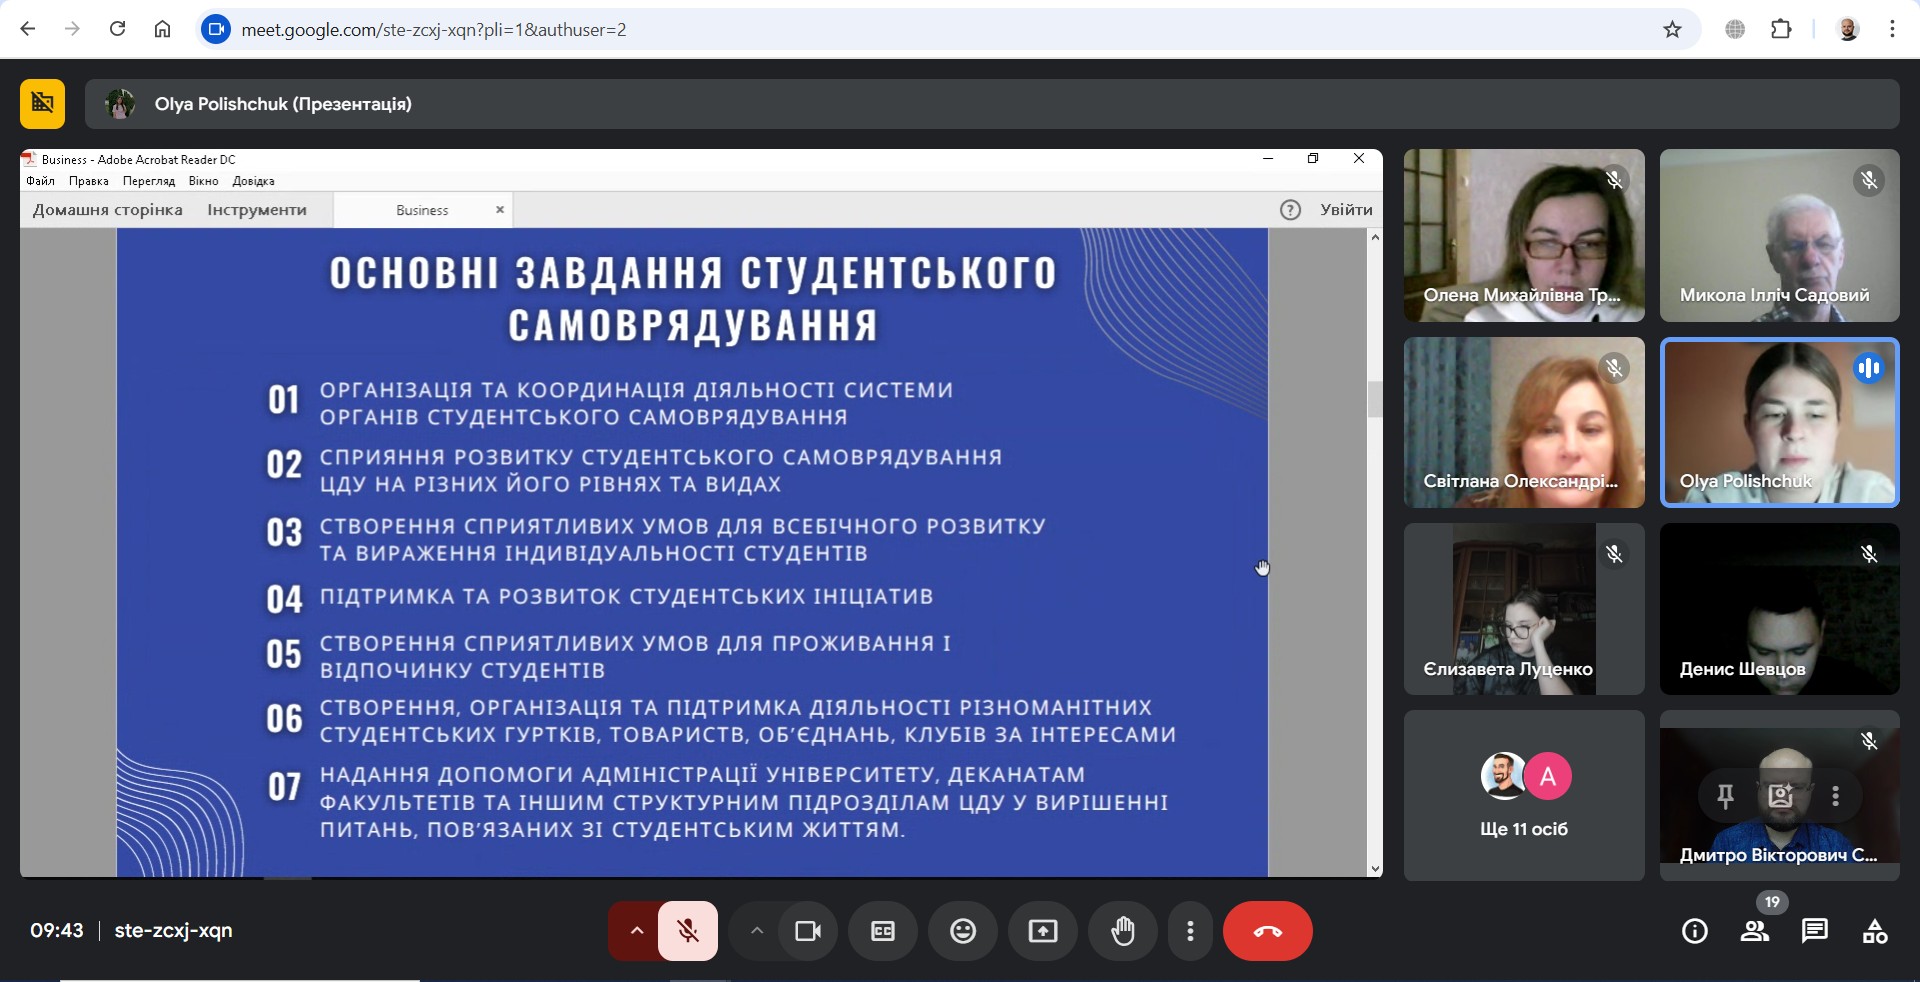Screen dimensions: 1920x982
Task: Expand video settings arrow beside camera
Action: click(x=757, y=931)
